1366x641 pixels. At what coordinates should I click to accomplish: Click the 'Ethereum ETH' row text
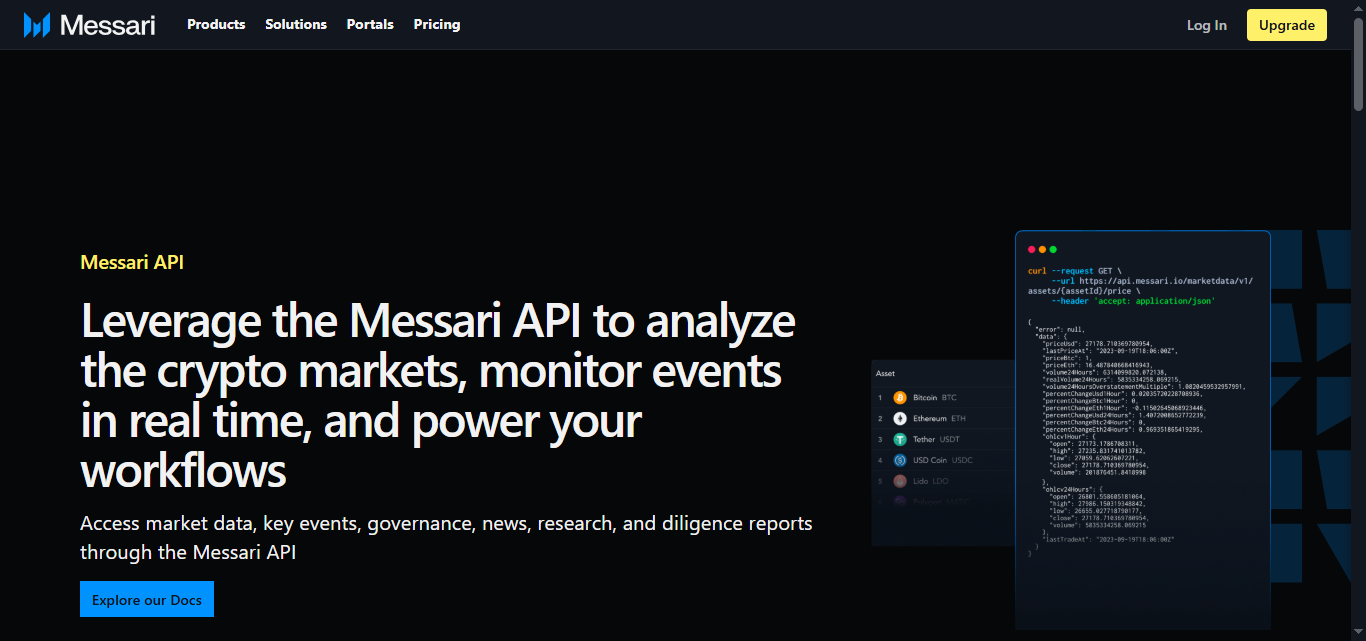[x=939, y=419]
